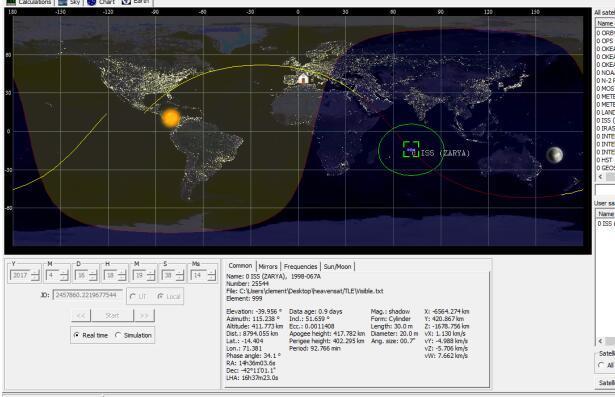Viewport: 615px width, 397px height.
Task: Click the Hour (H) value field
Action: (x=111, y=275)
